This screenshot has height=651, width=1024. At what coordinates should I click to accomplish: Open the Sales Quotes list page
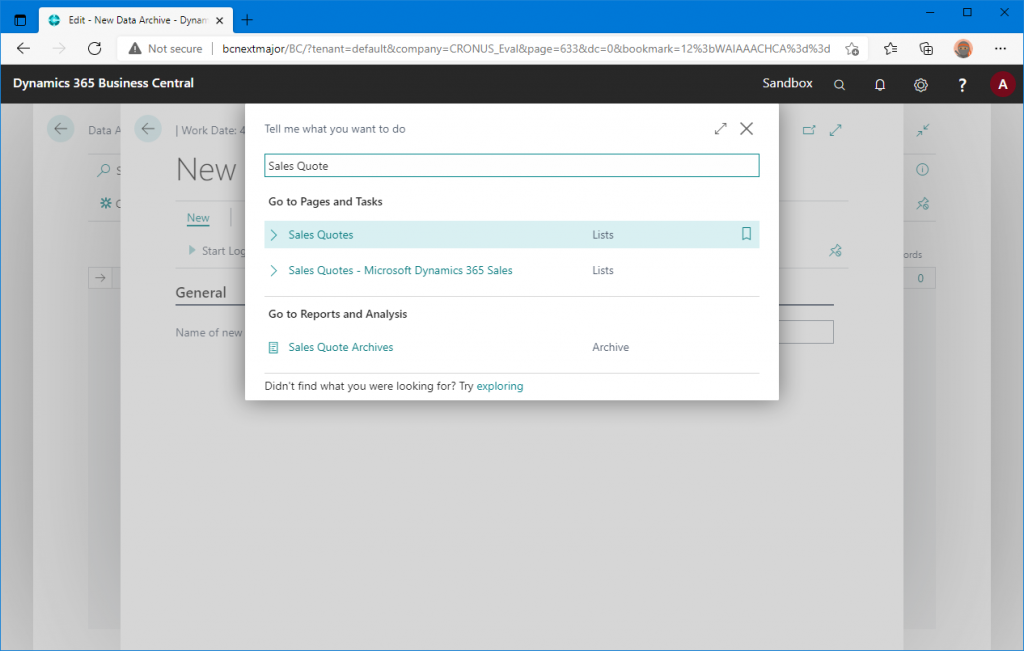pos(321,235)
